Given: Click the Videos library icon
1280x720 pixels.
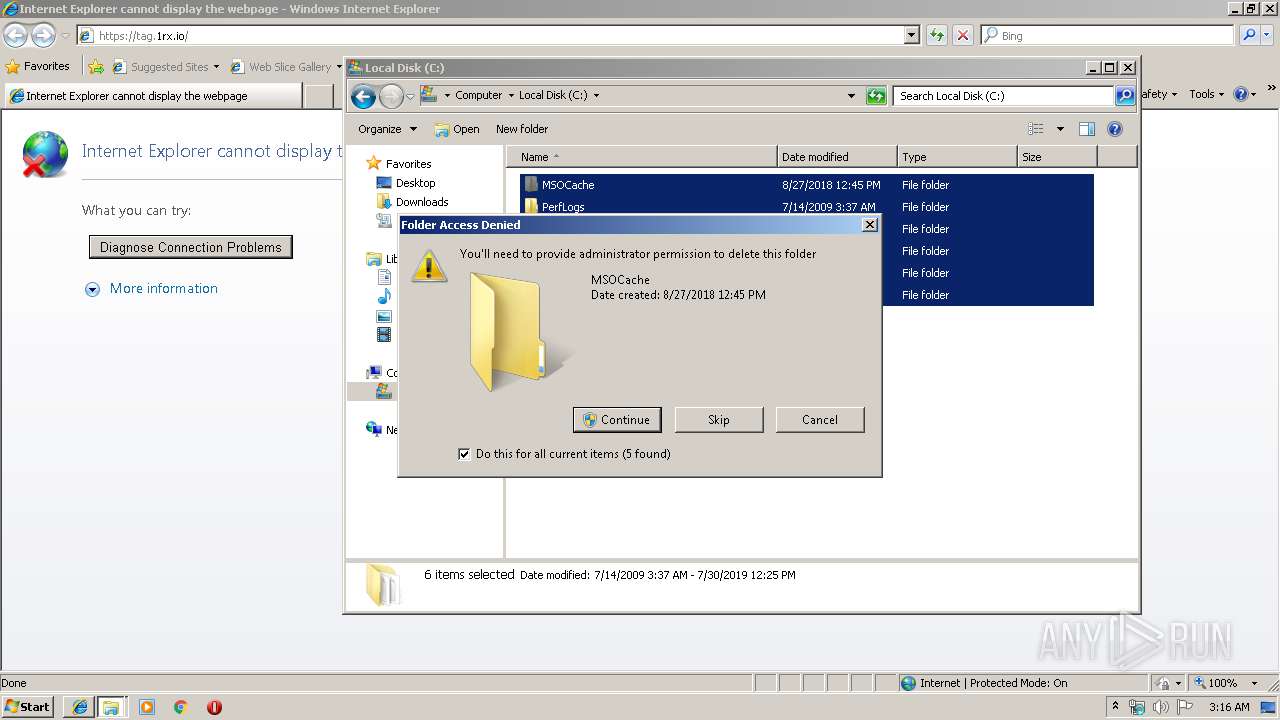Looking at the screenshot, I should pyautogui.click(x=384, y=335).
